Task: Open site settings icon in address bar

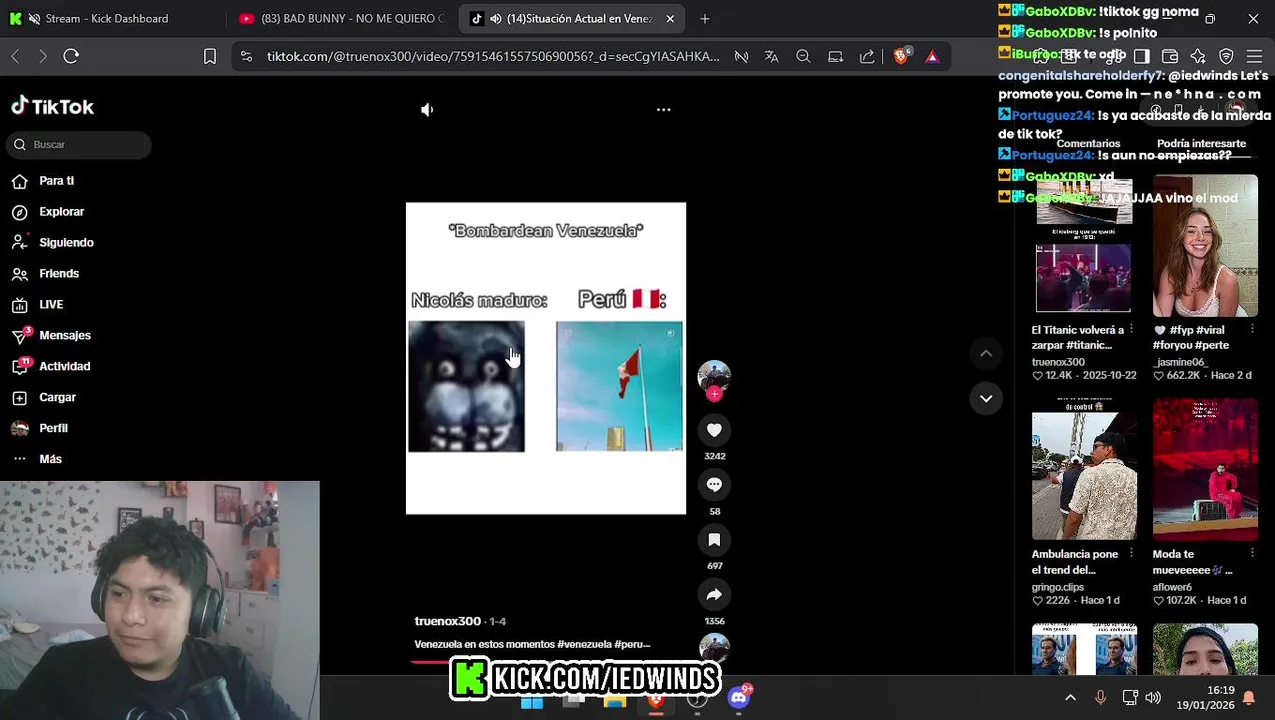Action: [x=246, y=56]
